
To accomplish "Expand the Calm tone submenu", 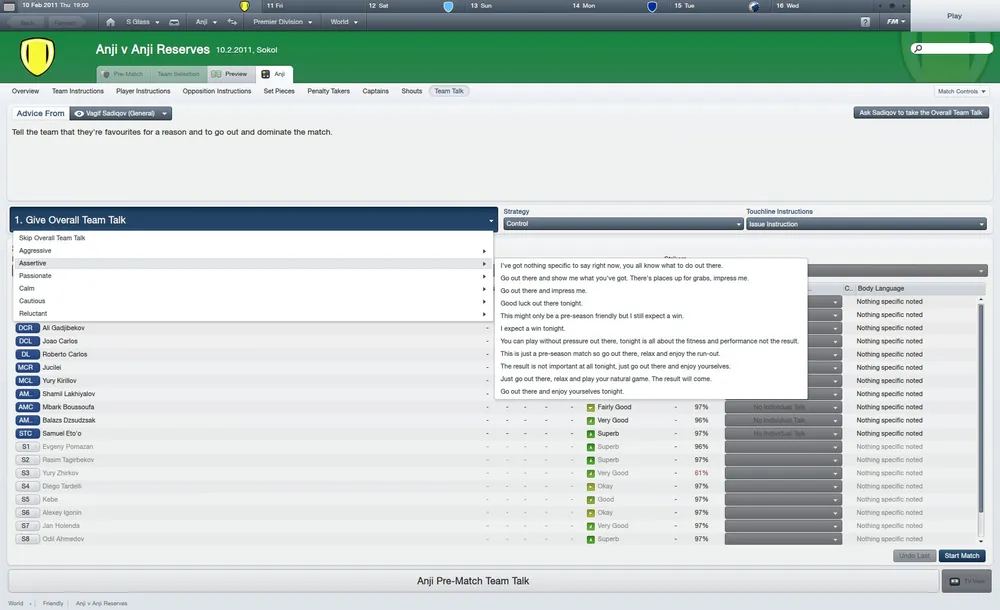I will click(252, 288).
